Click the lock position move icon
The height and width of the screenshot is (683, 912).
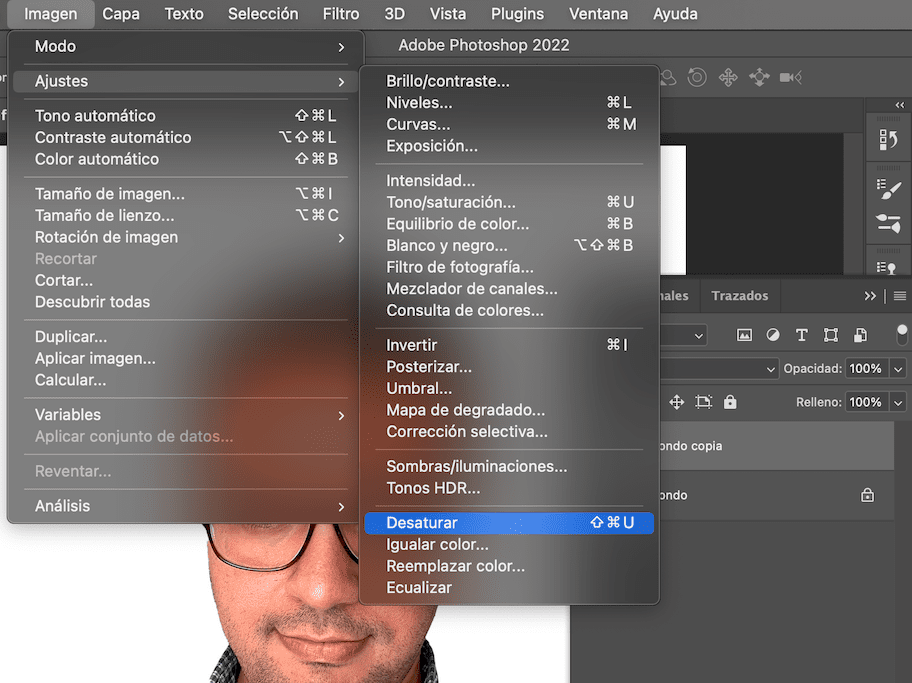pos(676,402)
